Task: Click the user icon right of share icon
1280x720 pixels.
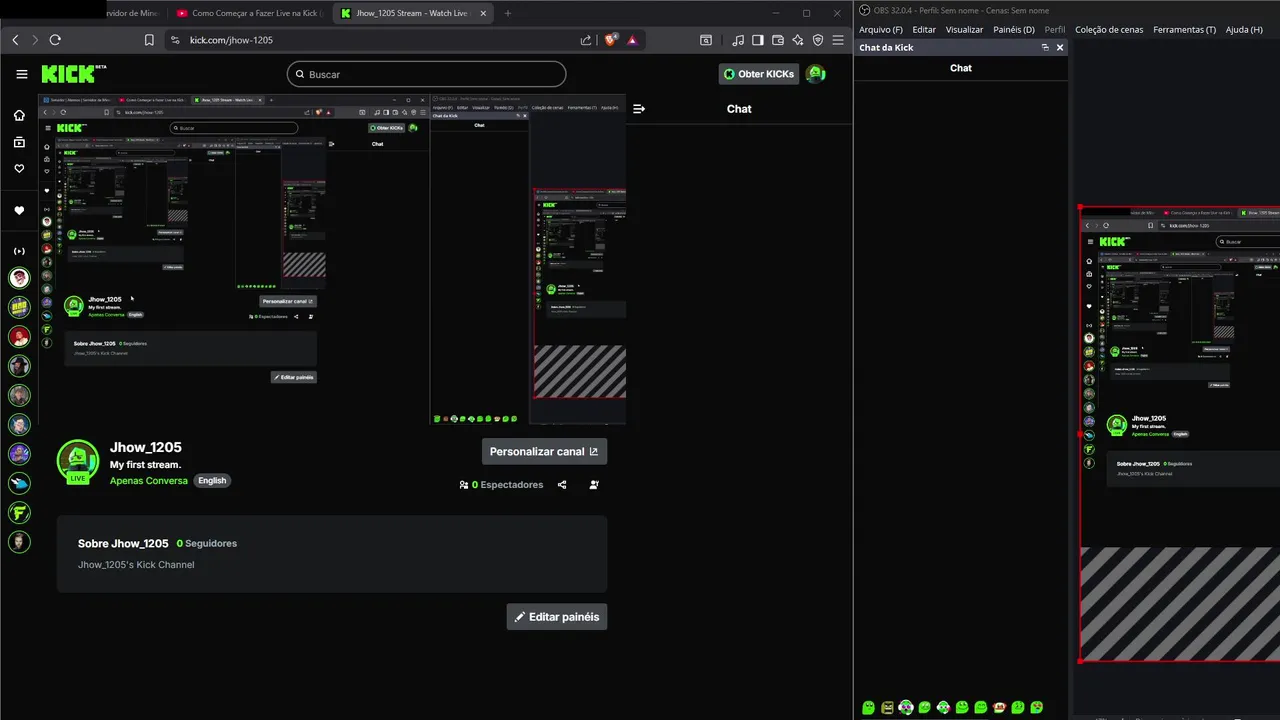Action: [594, 485]
